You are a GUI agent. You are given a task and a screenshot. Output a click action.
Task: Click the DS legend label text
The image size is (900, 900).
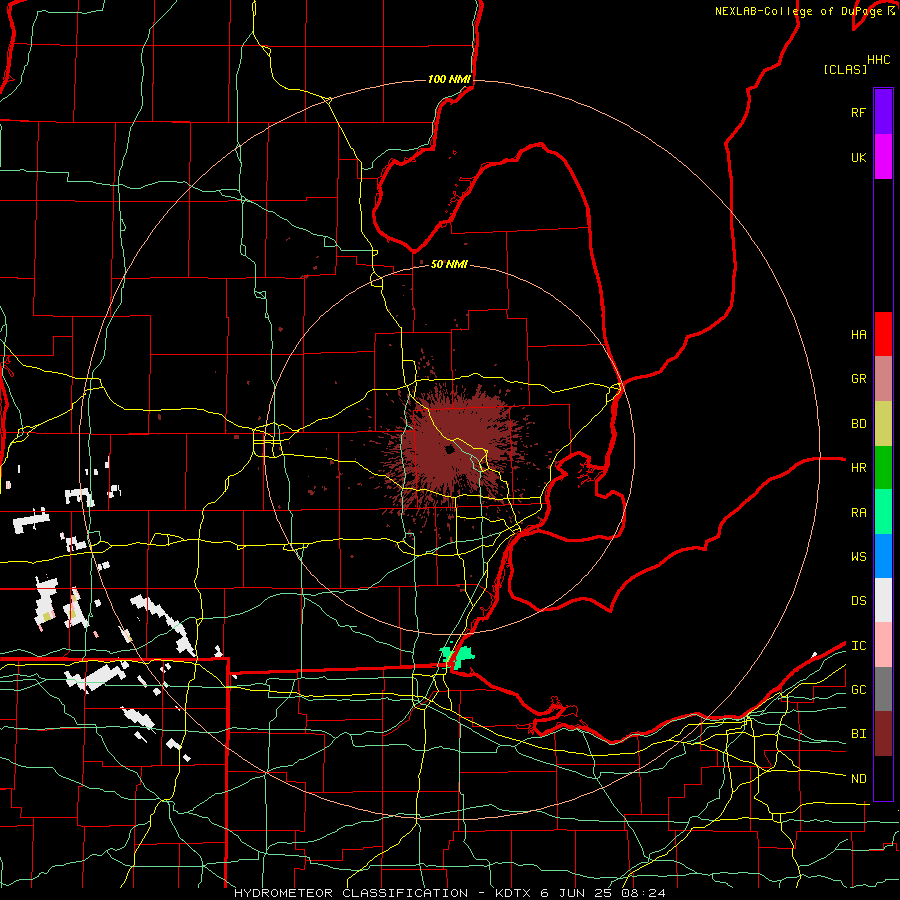pyautogui.click(x=858, y=600)
